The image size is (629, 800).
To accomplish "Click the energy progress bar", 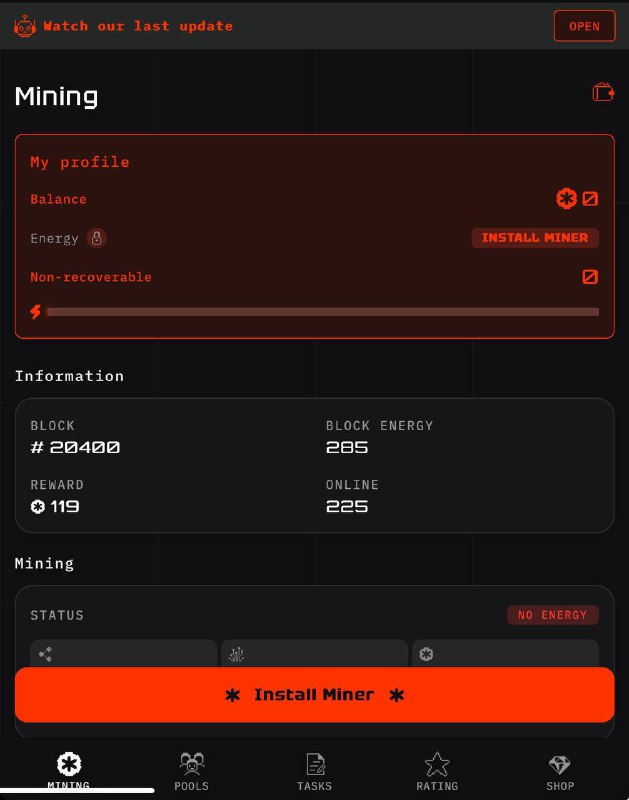I will pyautogui.click(x=322, y=312).
